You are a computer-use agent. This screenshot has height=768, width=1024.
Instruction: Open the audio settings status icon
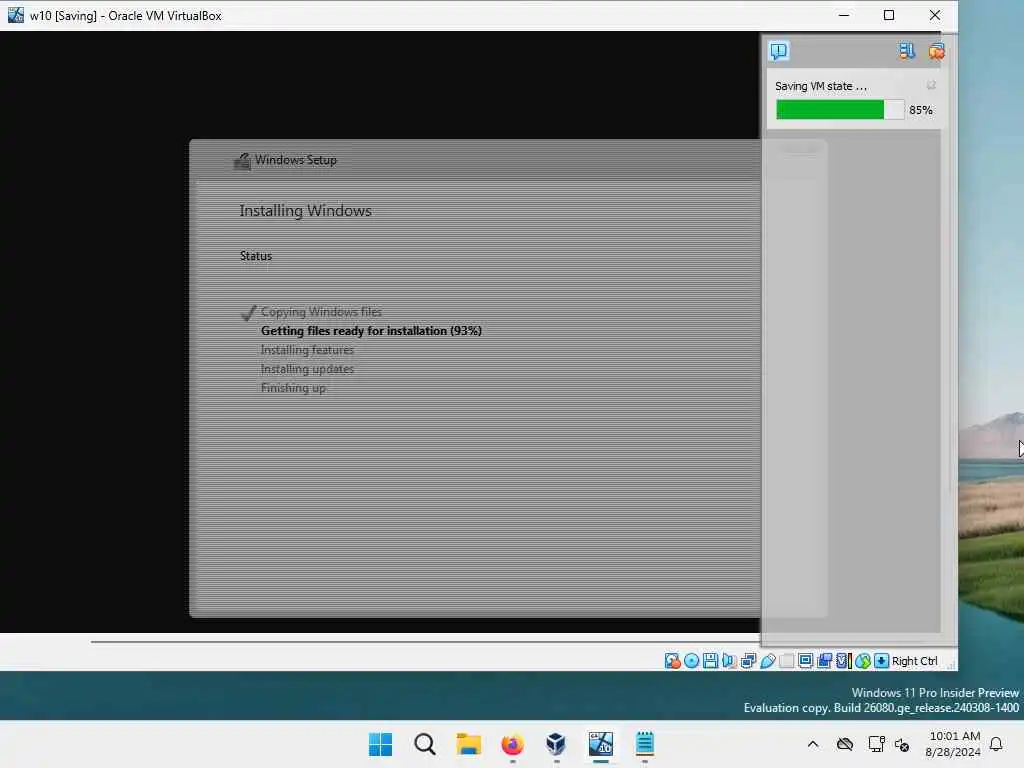[729, 661]
